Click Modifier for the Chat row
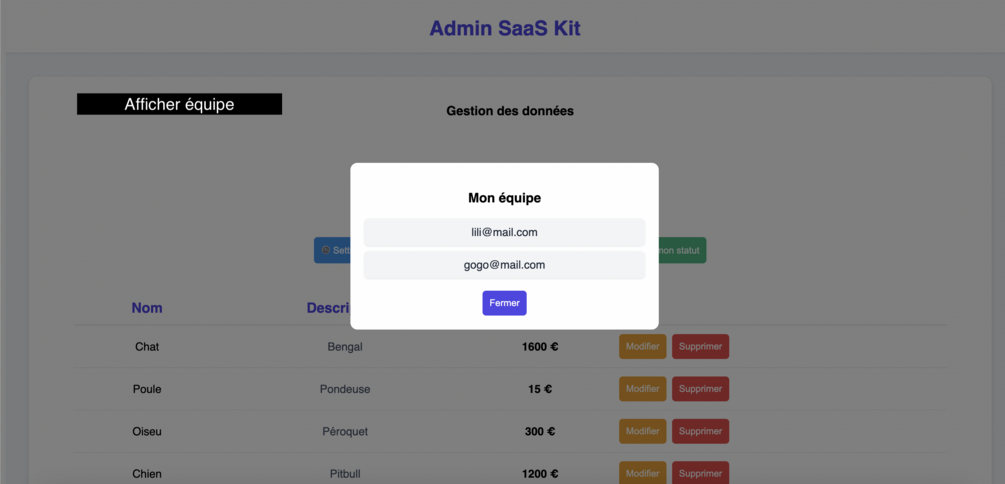1005x484 pixels. [x=642, y=346]
